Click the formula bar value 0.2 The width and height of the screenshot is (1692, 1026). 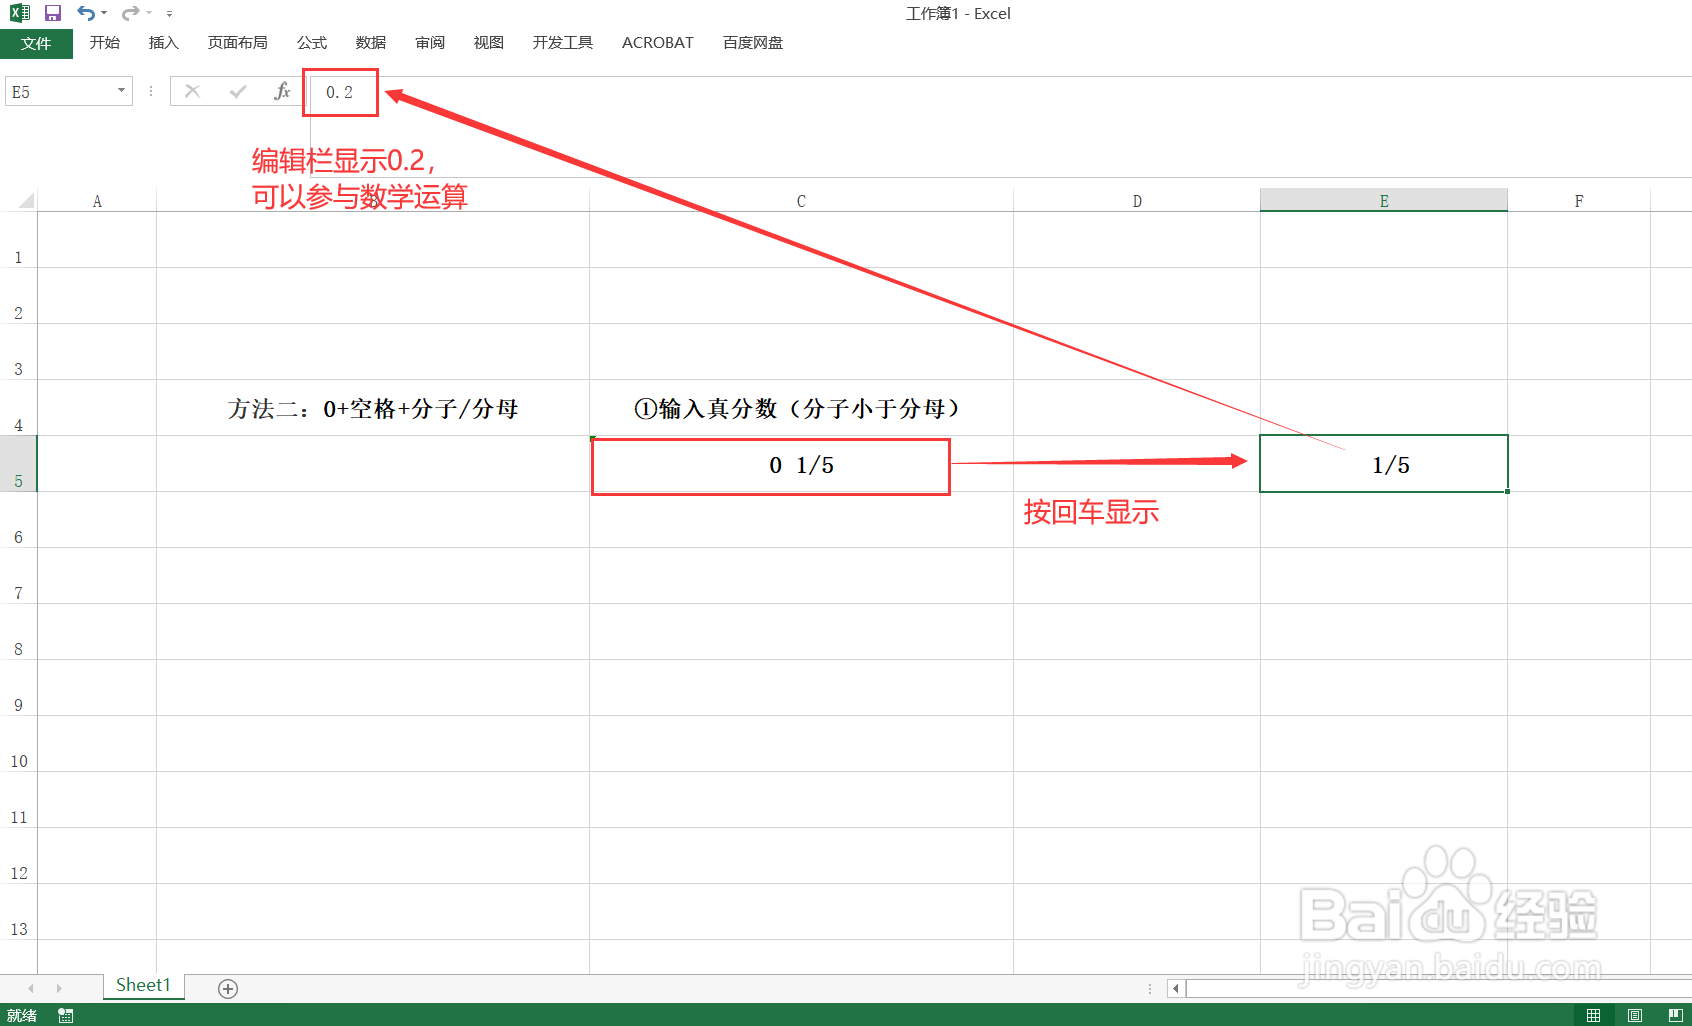pyautogui.click(x=340, y=92)
